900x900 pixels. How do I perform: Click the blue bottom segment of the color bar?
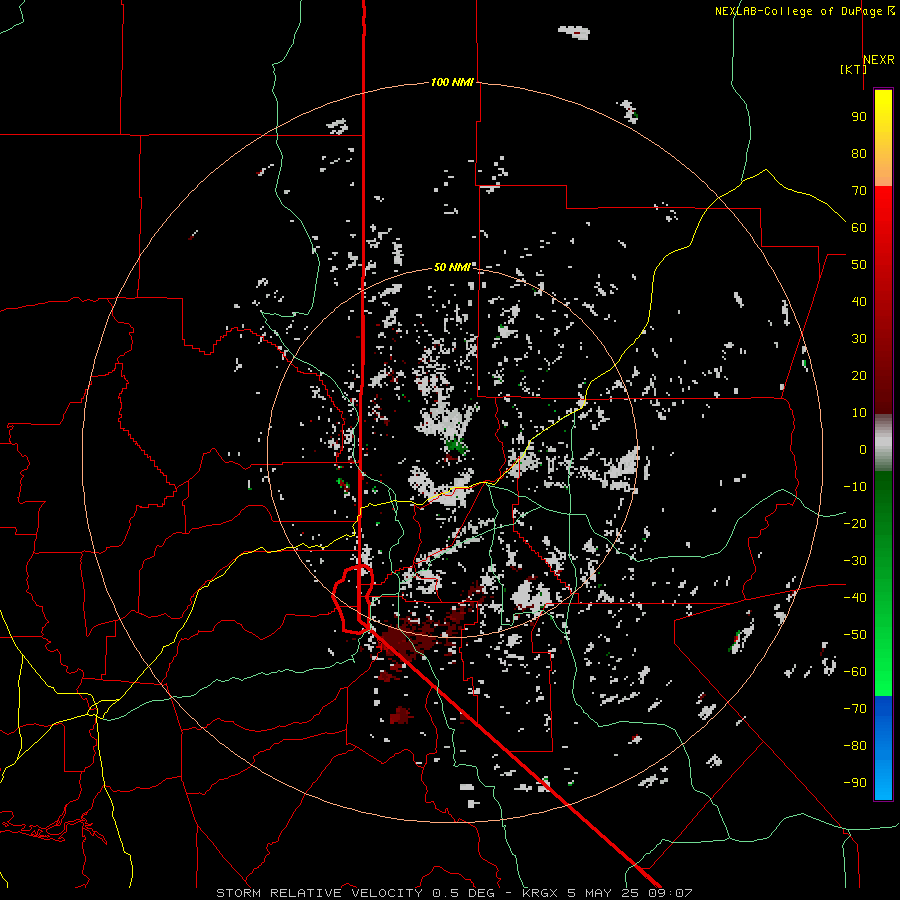click(x=883, y=748)
